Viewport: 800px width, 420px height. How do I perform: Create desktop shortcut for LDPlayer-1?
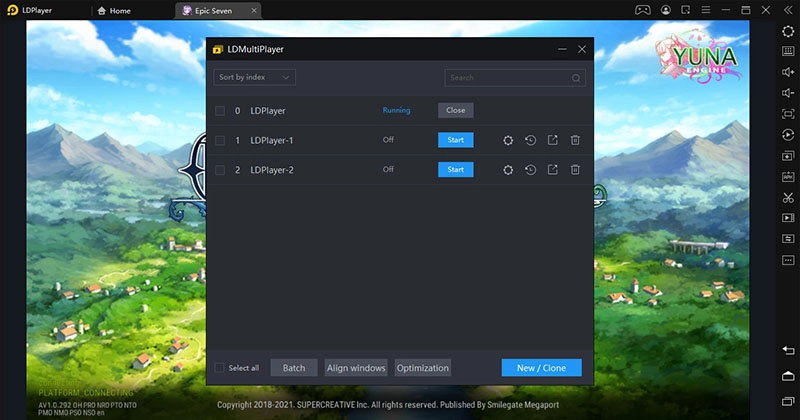pos(553,140)
